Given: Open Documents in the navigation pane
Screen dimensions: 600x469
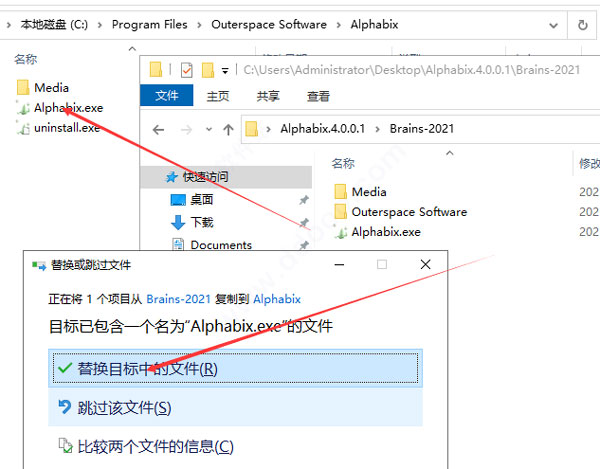Looking at the screenshot, I should pos(221,245).
